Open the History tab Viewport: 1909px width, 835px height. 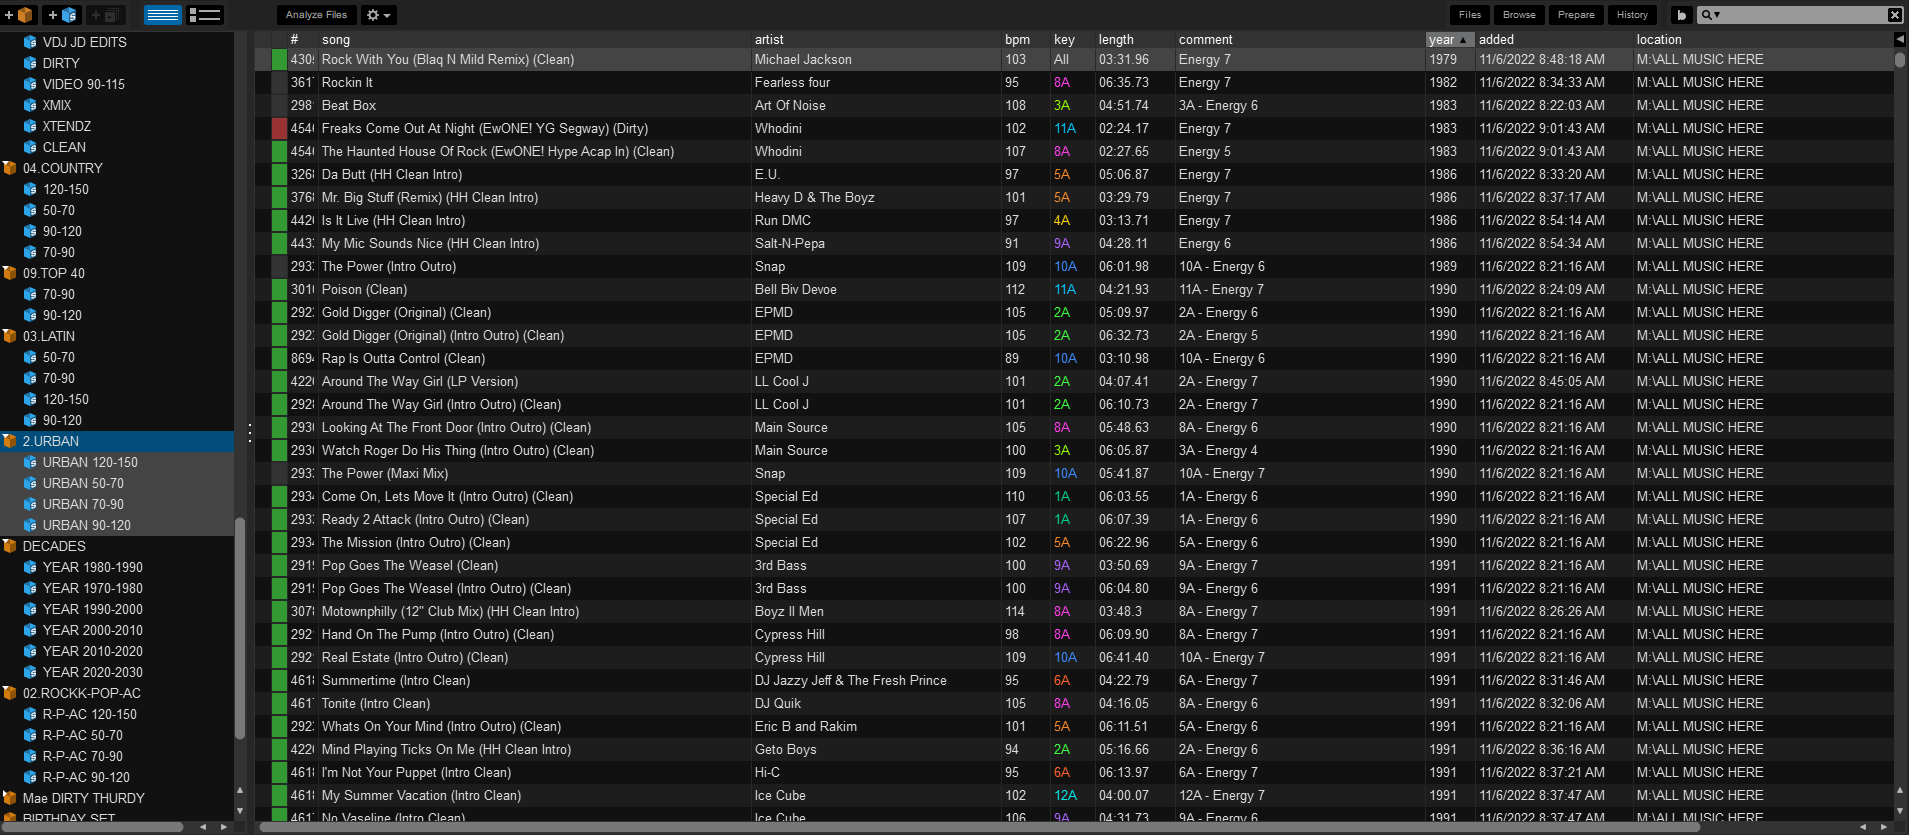tap(1631, 15)
